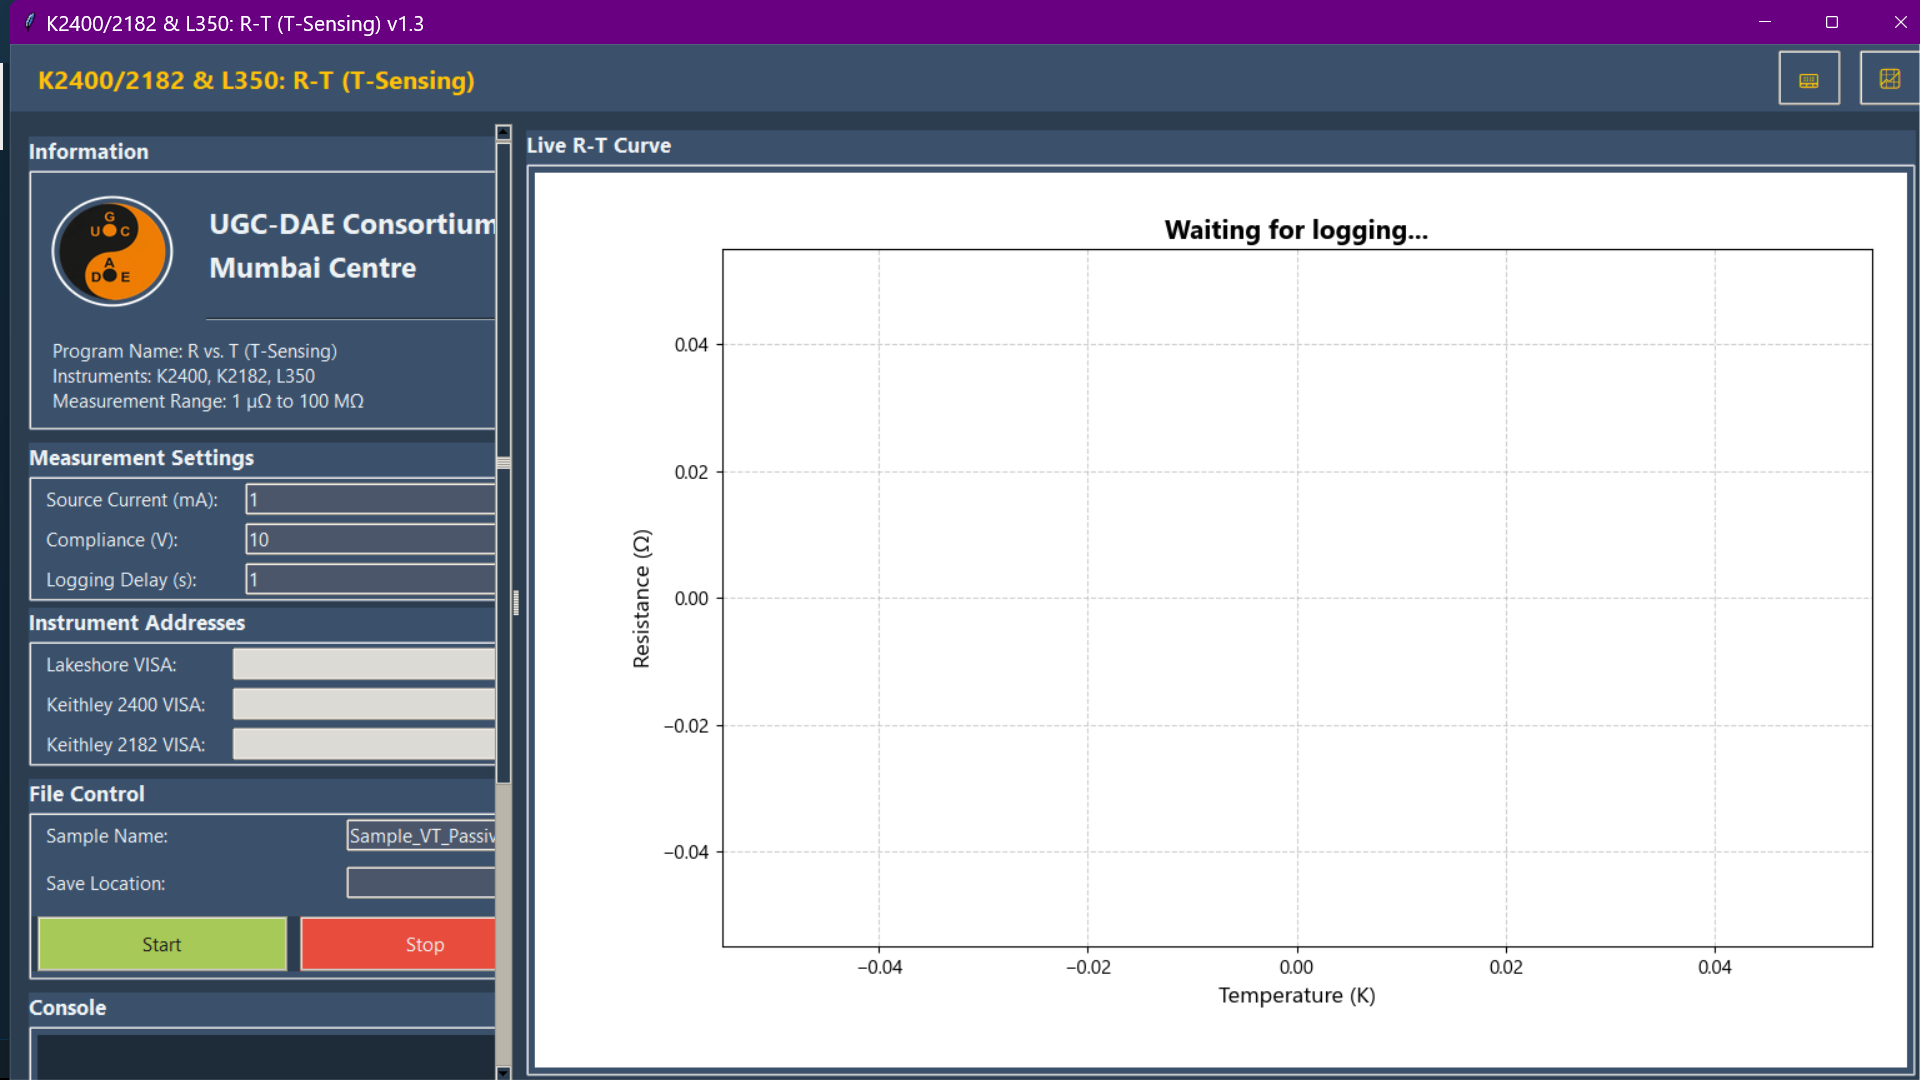Screen dimensions: 1920x1080
Task: Click the Sample Name text field
Action: pyautogui.click(x=421, y=836)
